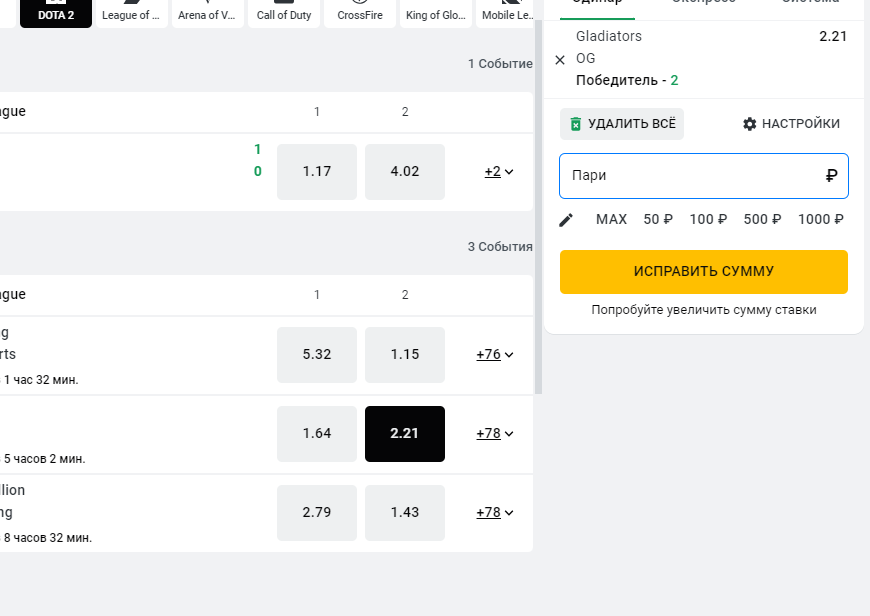Image resolution: width=870 pixels, height=616 pixels.
Task: Select the 2.79 odds
Action: pos(317,512)
